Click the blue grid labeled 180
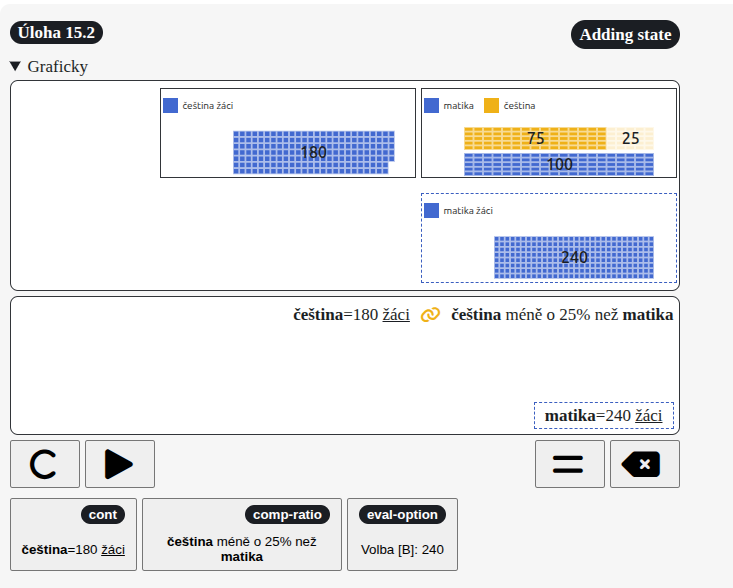The image size is (733, 588). tap(313, 152)
